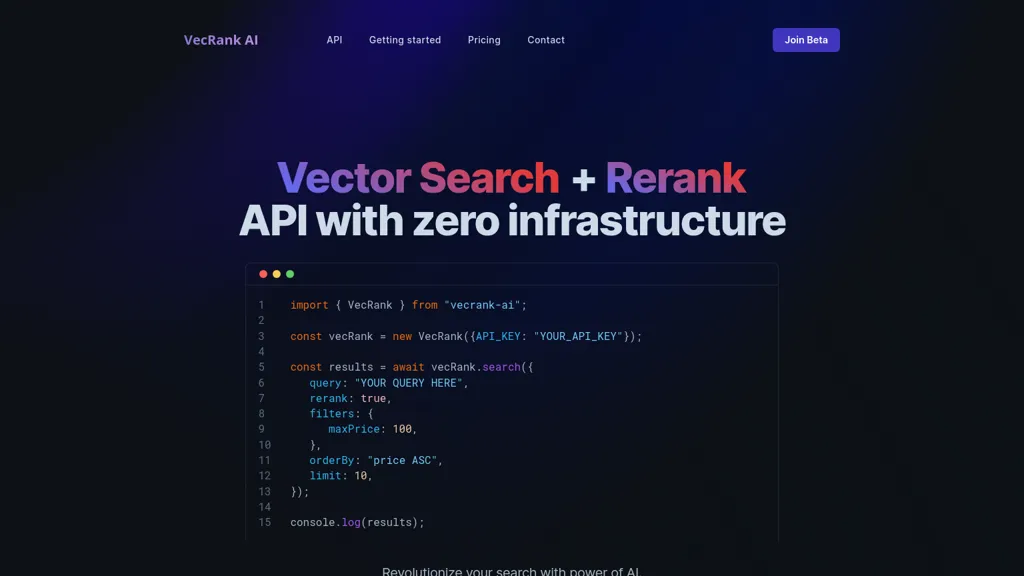Go to Getting started page
1024x576 pixels.
405,40
